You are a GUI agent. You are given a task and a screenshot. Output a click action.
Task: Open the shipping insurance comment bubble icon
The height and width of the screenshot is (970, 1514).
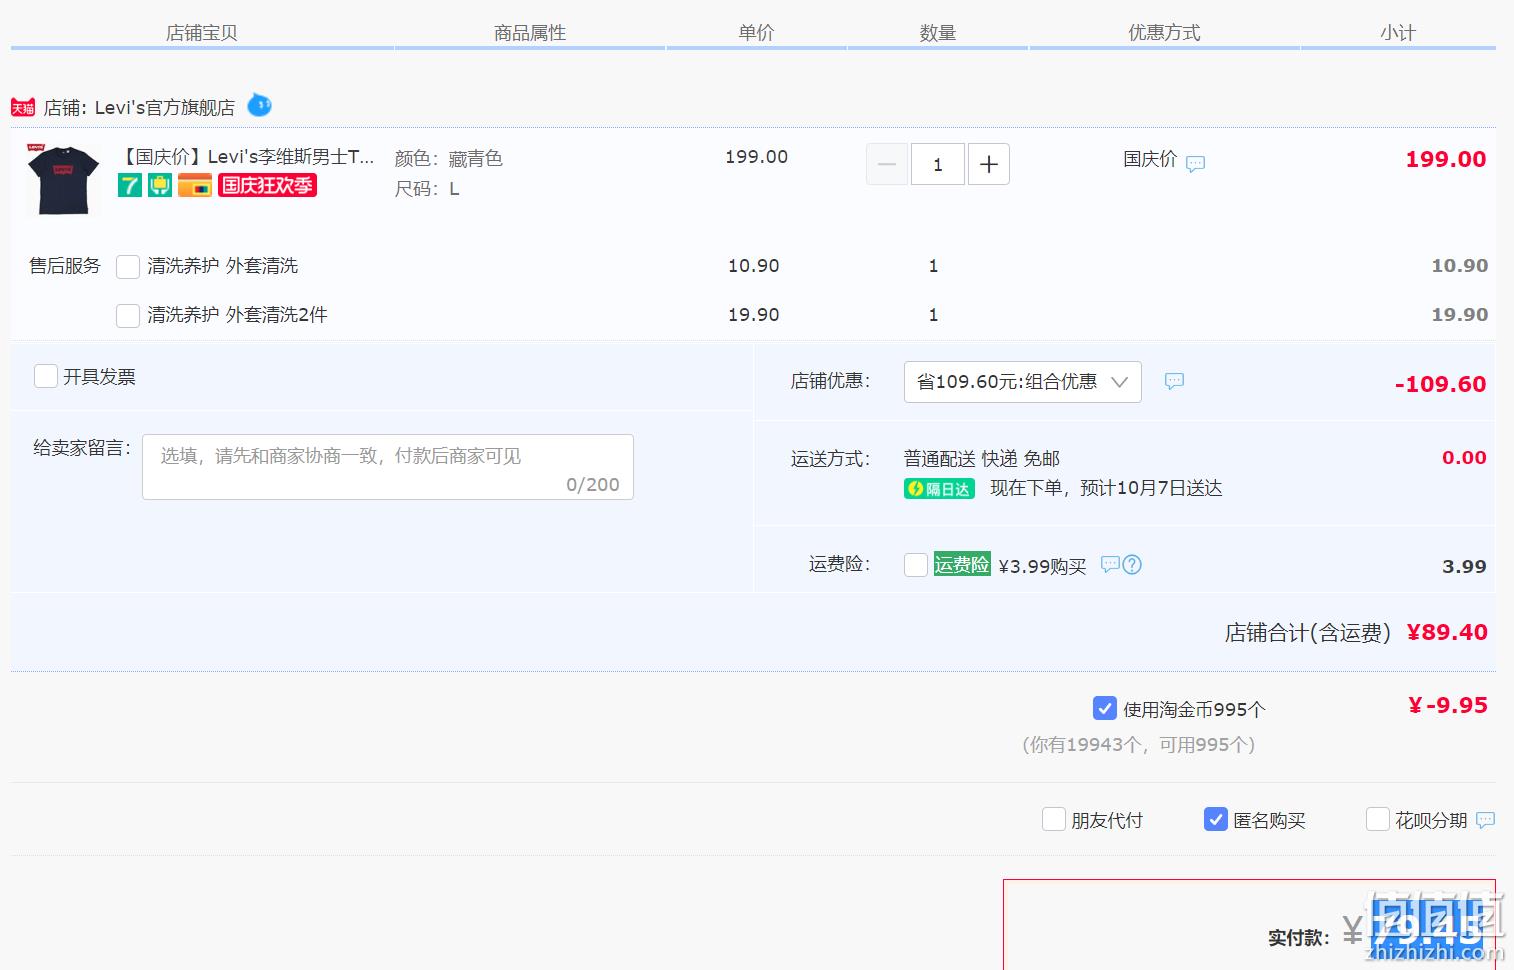[1110, 564]
